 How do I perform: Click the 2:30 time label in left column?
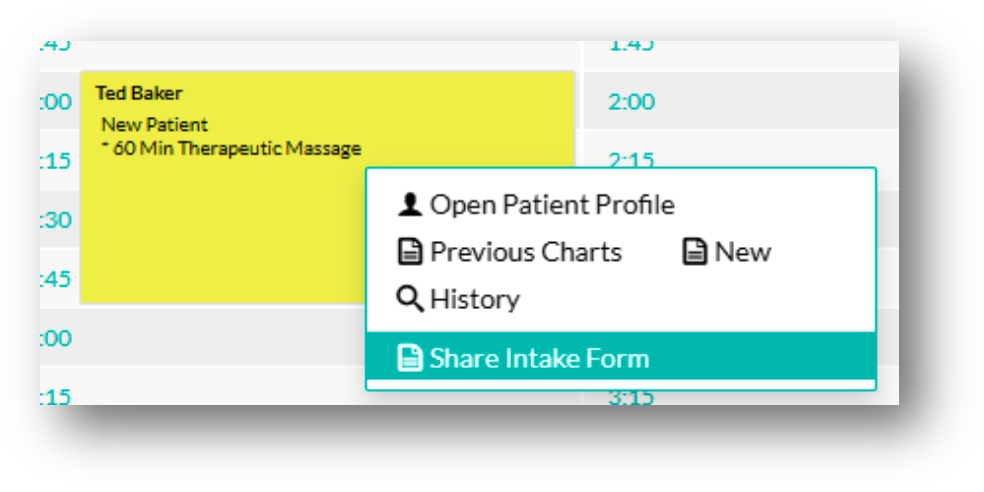(56, 220)
